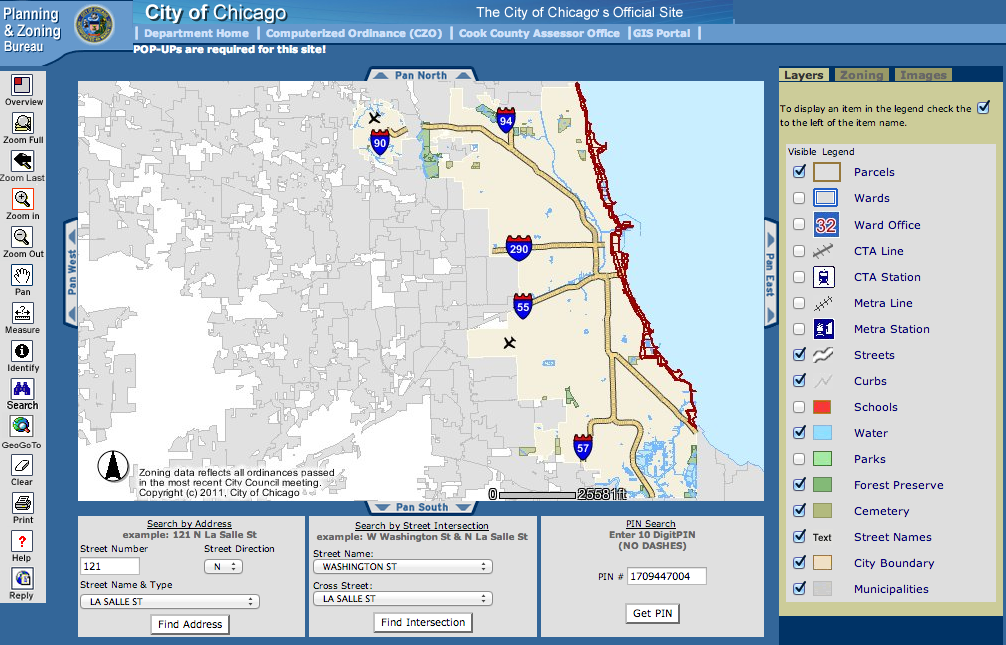Viewport: 1006px width, 645px height.
Task: Activate the Zoom in magnifier tool
Action: [22, 199]
